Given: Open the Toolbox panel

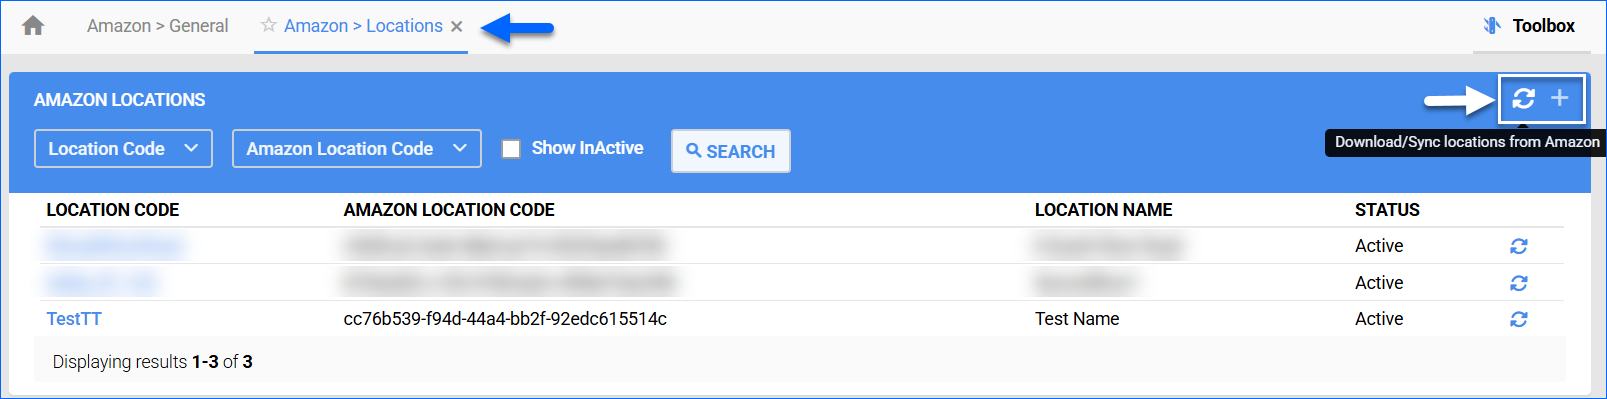Looking at the screenshot, I should click(1529, 26).
